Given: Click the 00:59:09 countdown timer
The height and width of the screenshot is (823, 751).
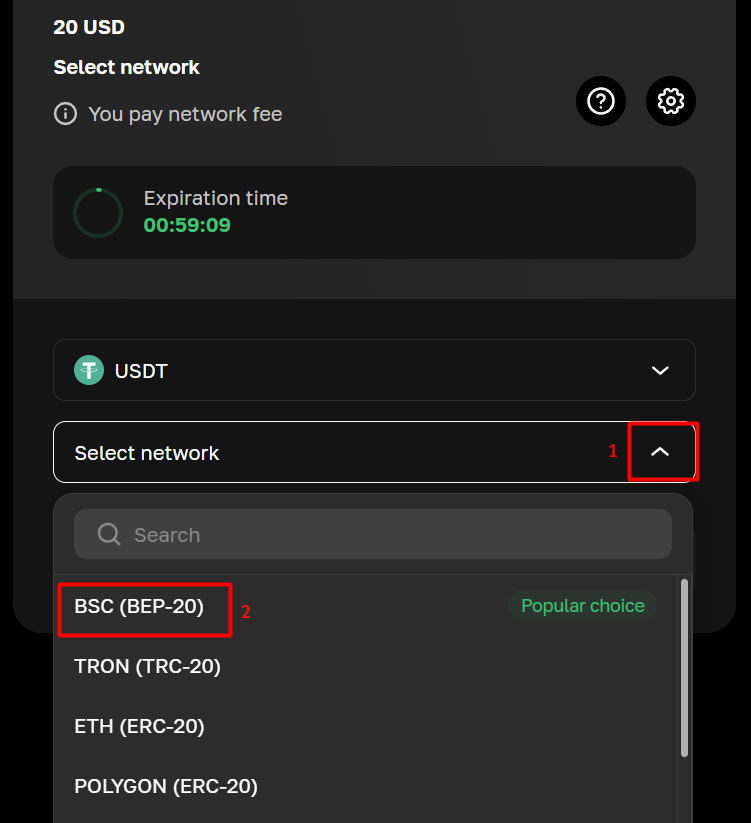Looking at the screenshot, I should point(187,225).
